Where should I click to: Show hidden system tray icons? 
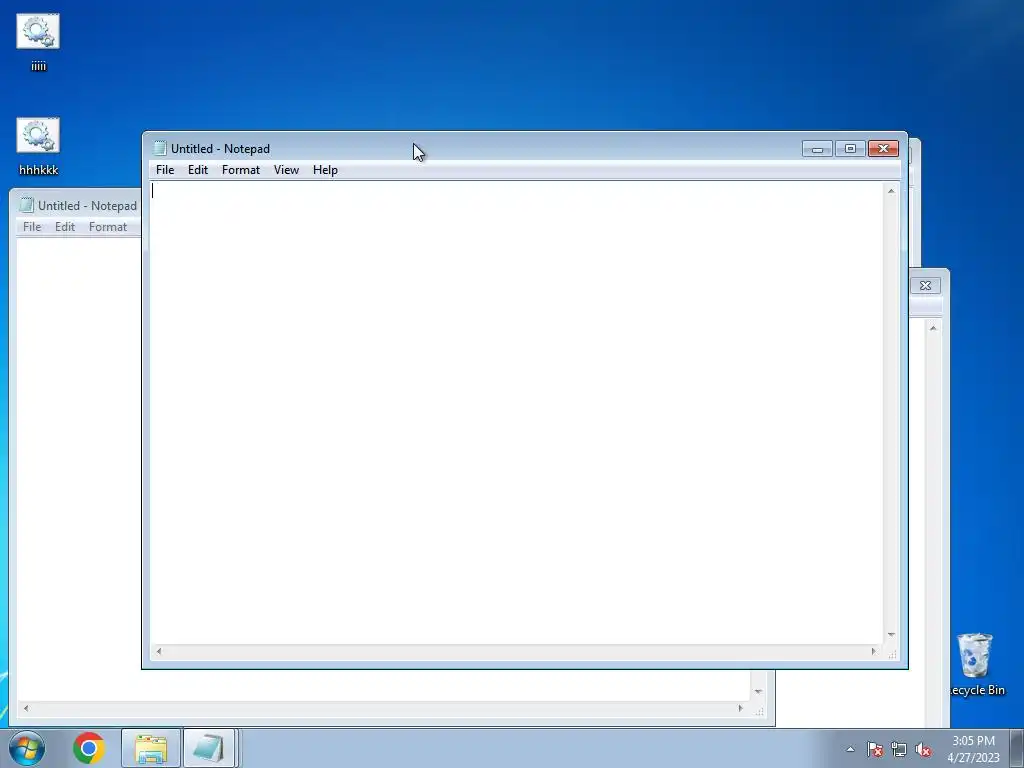pyautogui.click(x=850, y=749)
